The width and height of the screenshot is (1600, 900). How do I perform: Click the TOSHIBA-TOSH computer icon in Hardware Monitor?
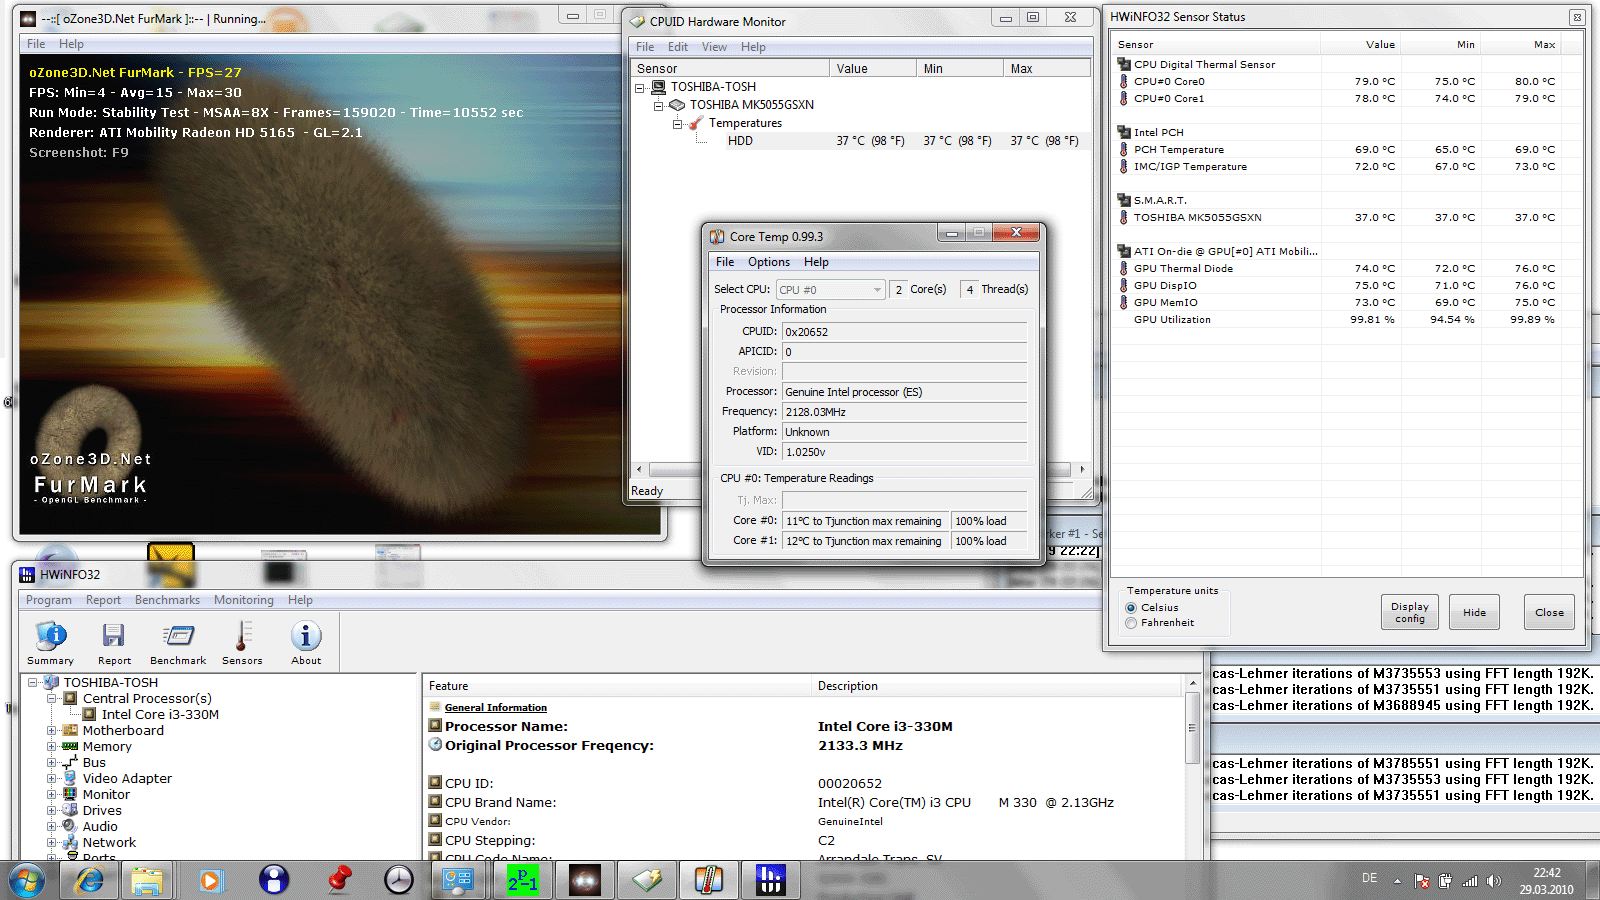(x=658, y=87)
